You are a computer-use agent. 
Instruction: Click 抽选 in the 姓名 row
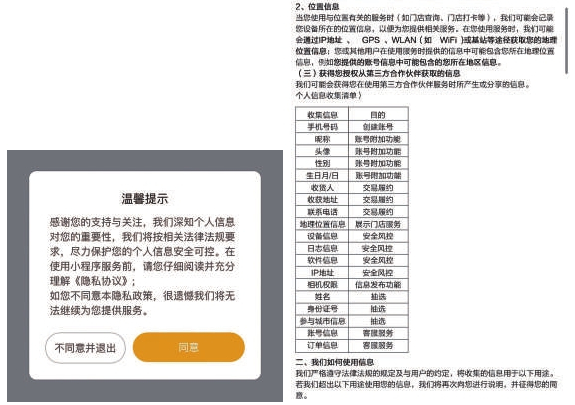pyautogui.click(x=378, y=296)
